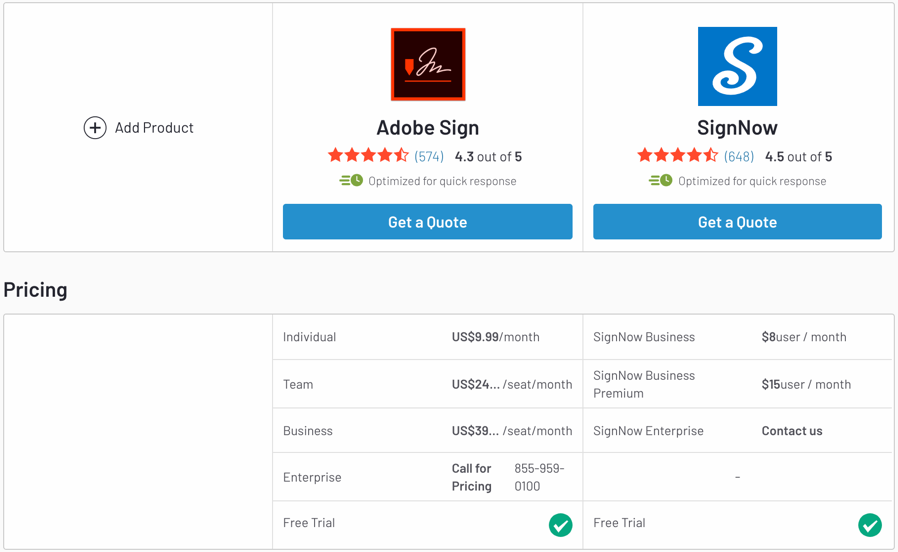This screenshot has height=552, width=898.
Task: Click SignNow Free Trial checkmark icon
Action: [870, 524]
